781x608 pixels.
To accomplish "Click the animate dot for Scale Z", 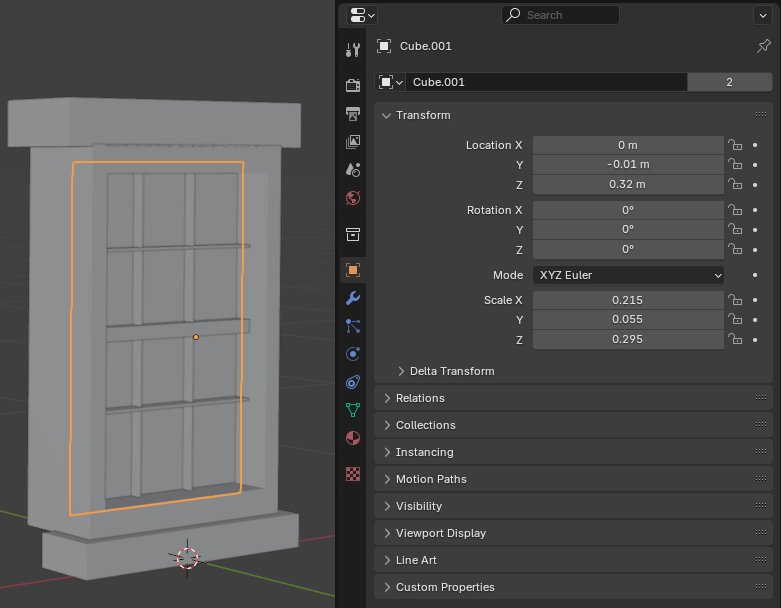I will pos(755,340).
